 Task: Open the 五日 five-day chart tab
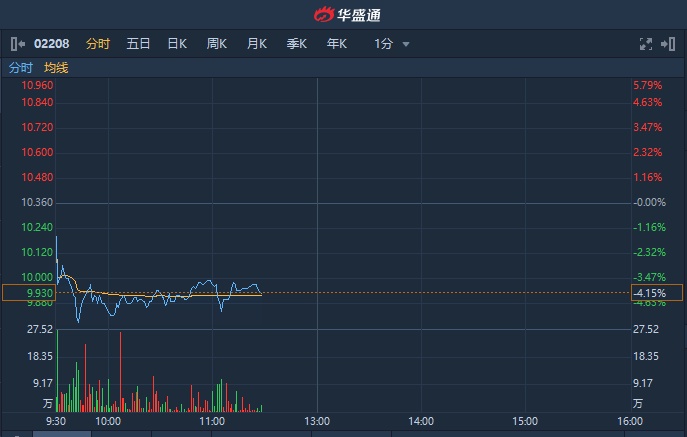138,44
